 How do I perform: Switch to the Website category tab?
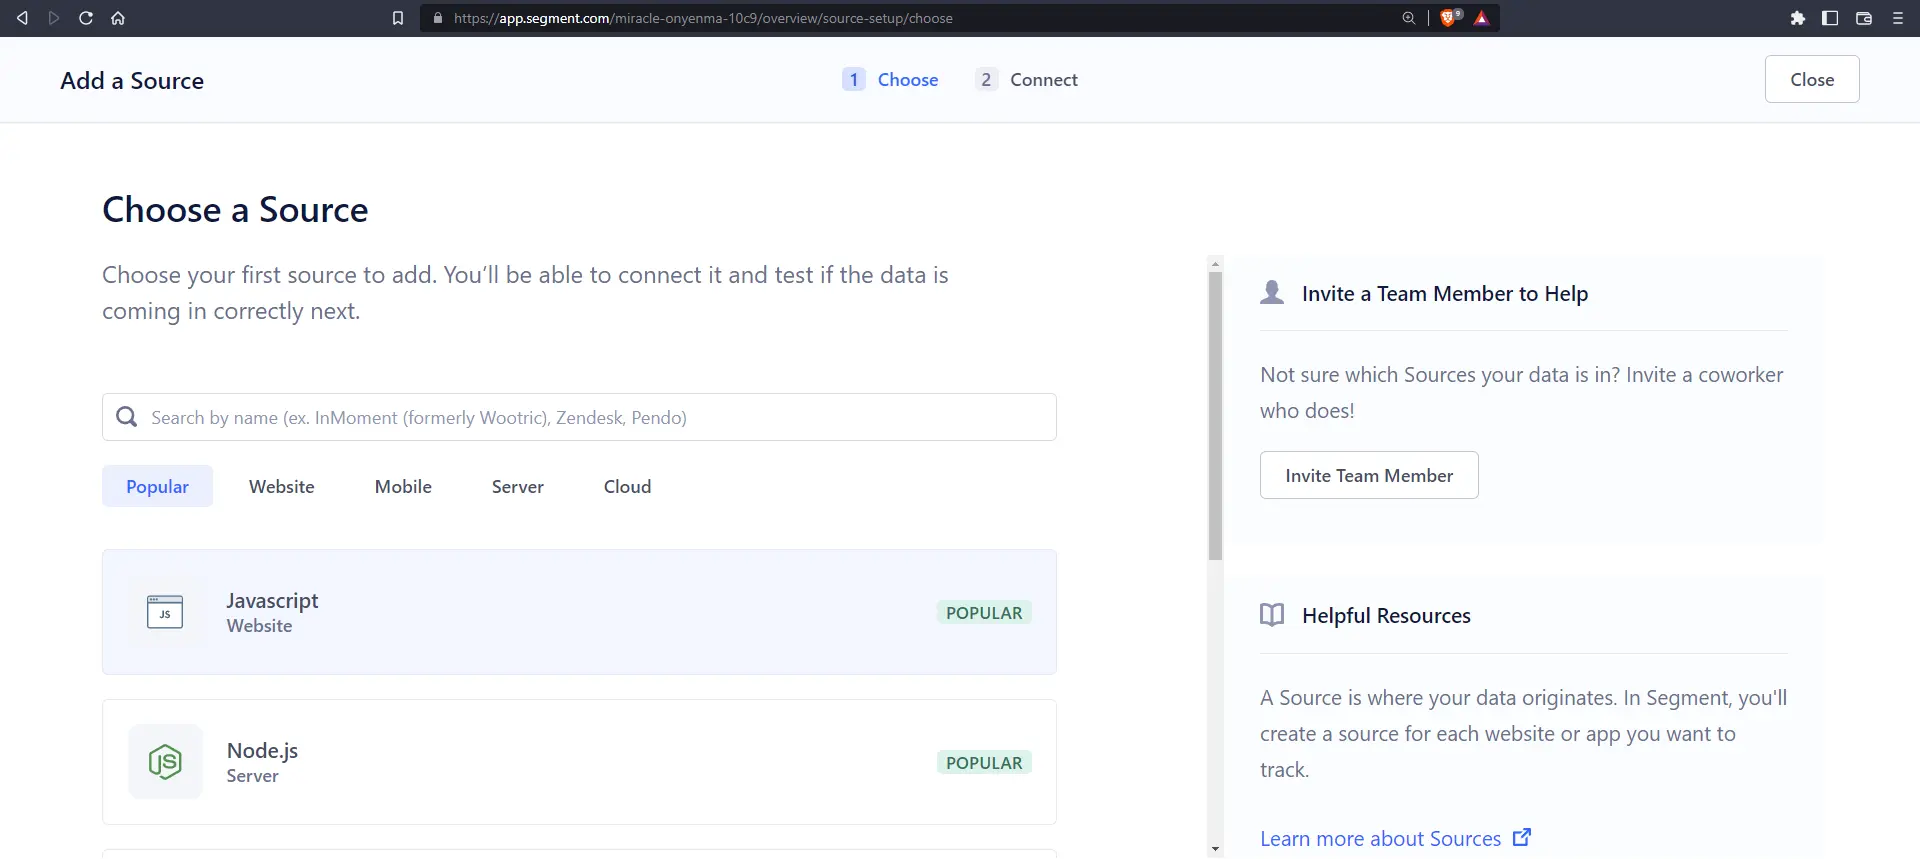pyautogui.click(x=282, y=486)
